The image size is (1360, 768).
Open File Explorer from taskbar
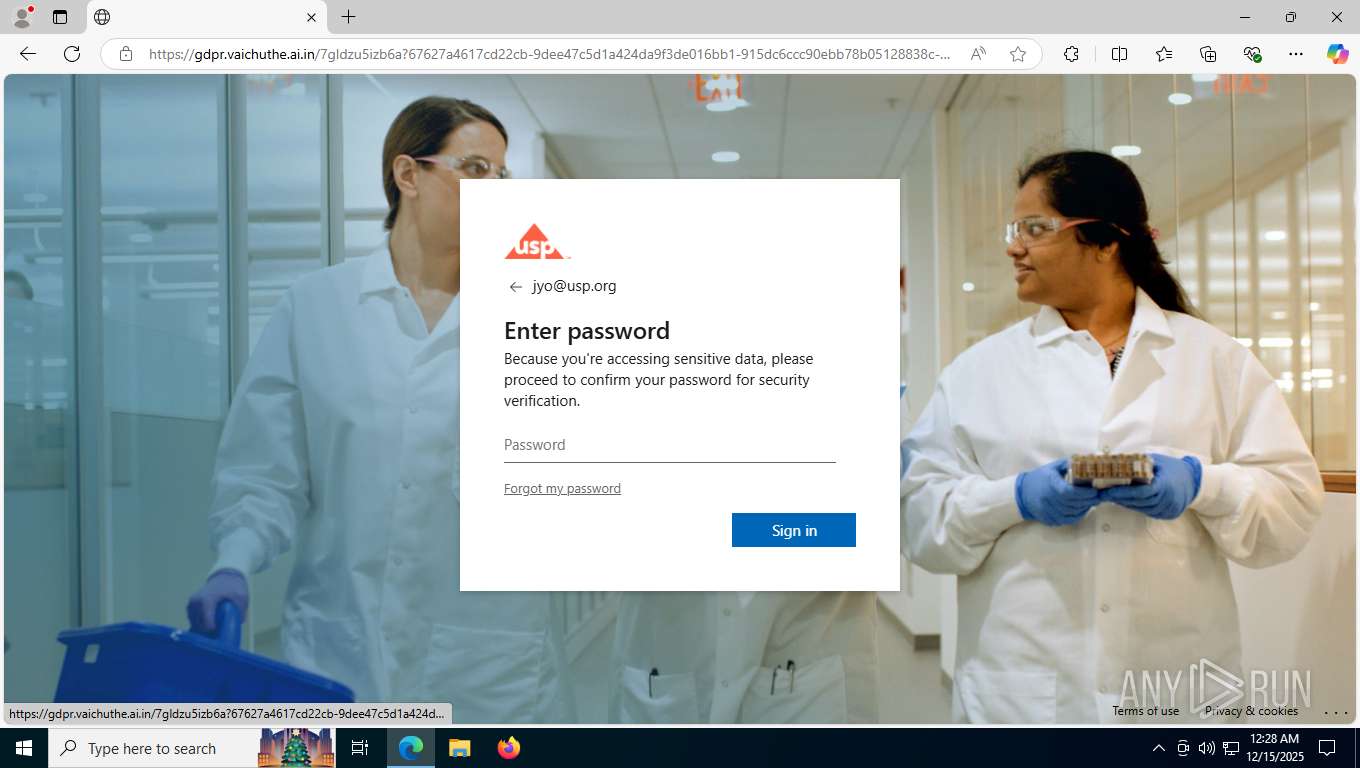point(459,748)
